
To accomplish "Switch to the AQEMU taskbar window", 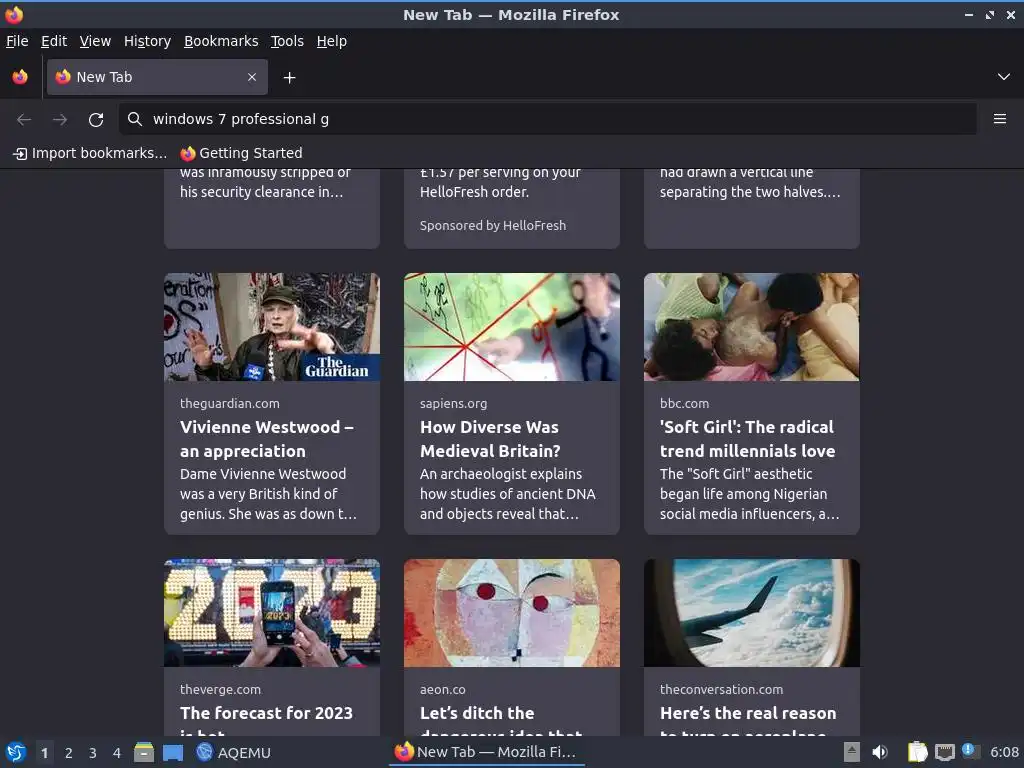I will point(234,753).
